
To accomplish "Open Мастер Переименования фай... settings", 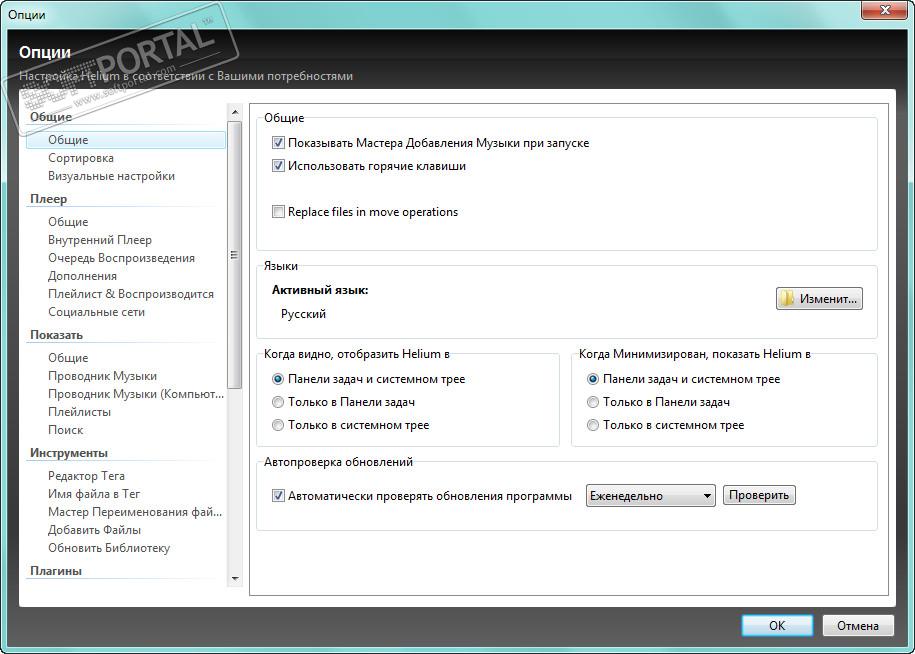I will pos(135,512).
